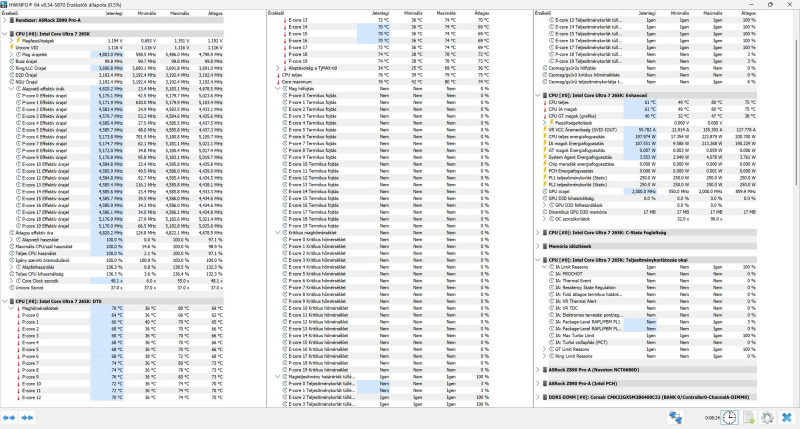
Task: Expand the Ring Limit Reasons group
Action: [544, 356]
